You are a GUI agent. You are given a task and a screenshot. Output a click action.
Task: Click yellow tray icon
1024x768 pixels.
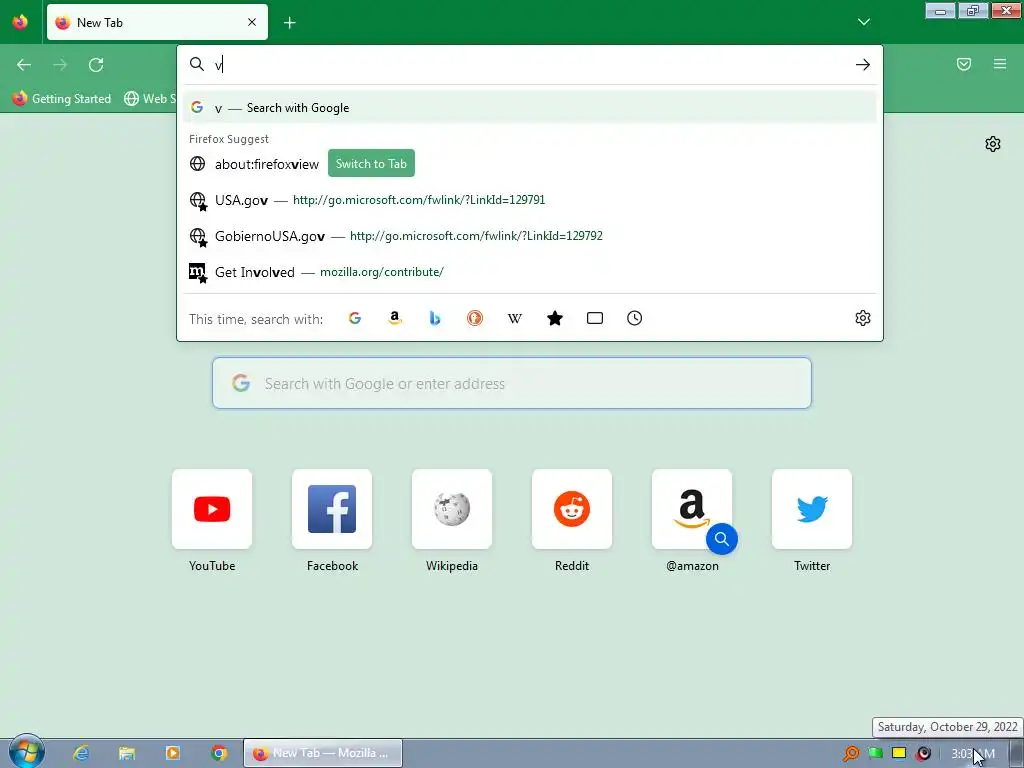(899, 754)
